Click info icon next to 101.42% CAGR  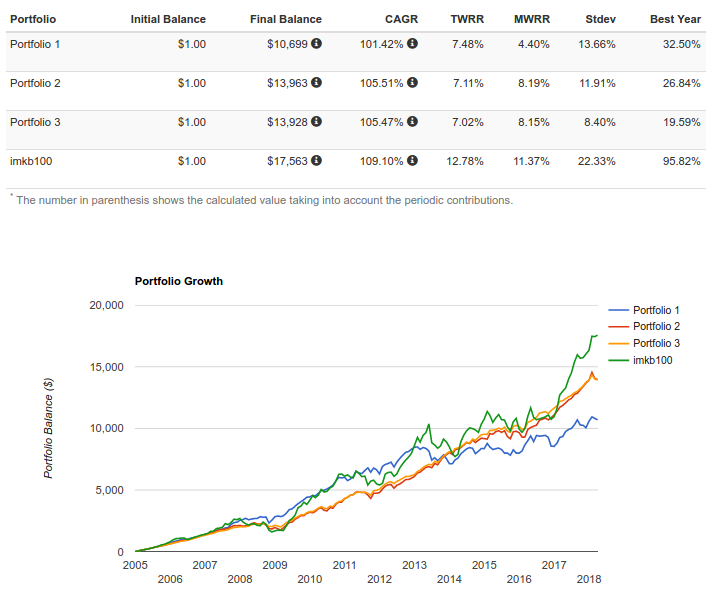(412, 44)
